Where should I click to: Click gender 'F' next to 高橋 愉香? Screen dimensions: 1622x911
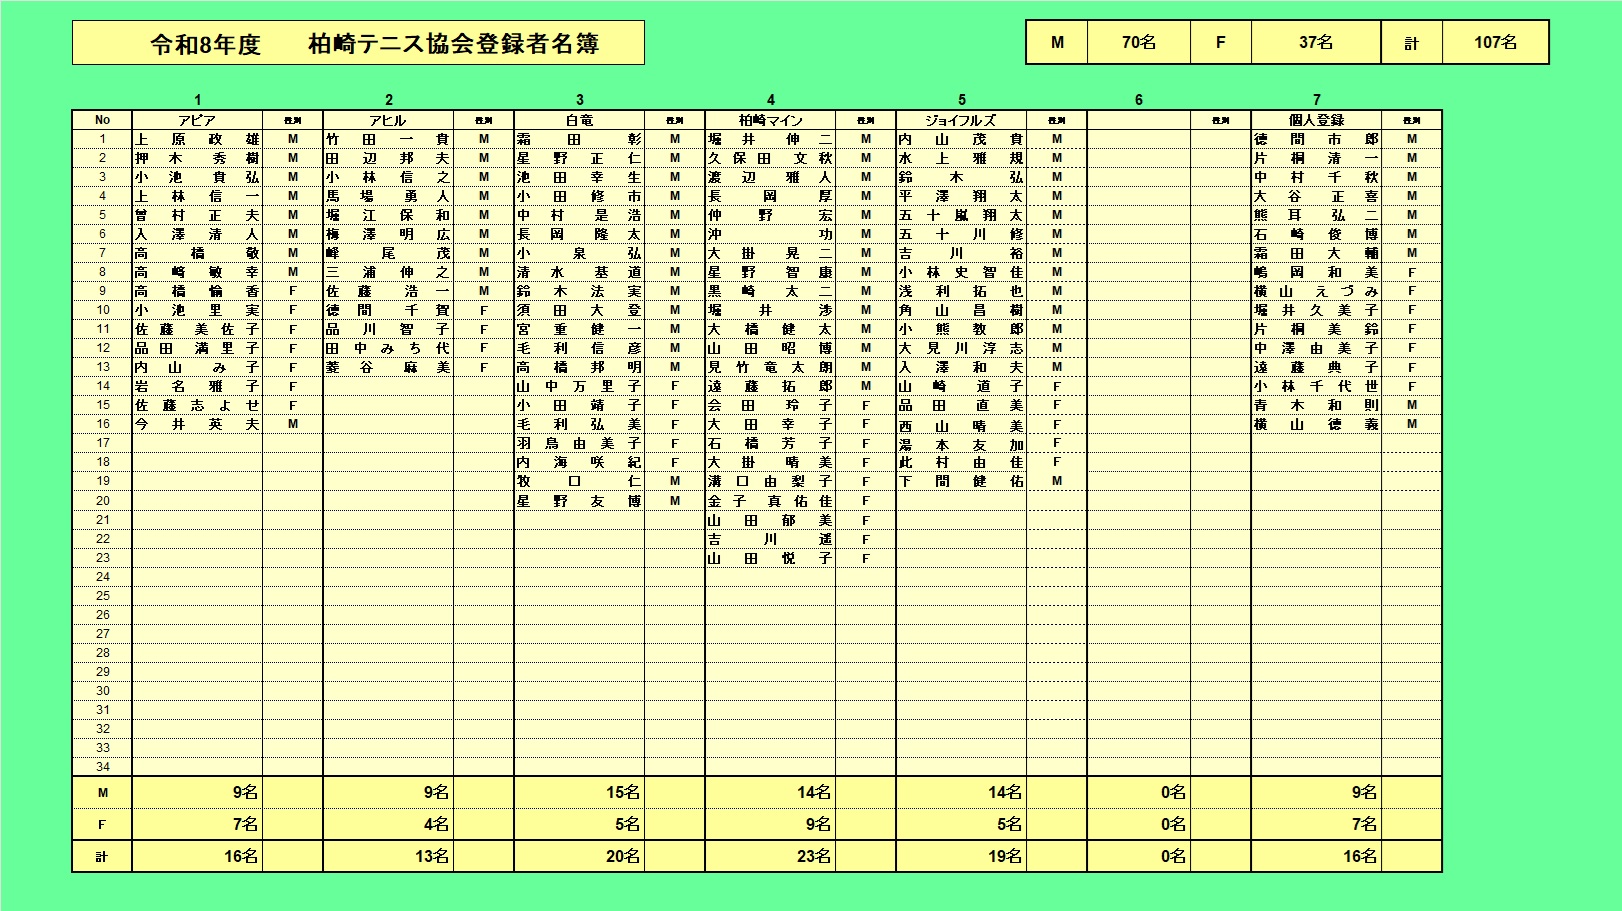[293, 291]
